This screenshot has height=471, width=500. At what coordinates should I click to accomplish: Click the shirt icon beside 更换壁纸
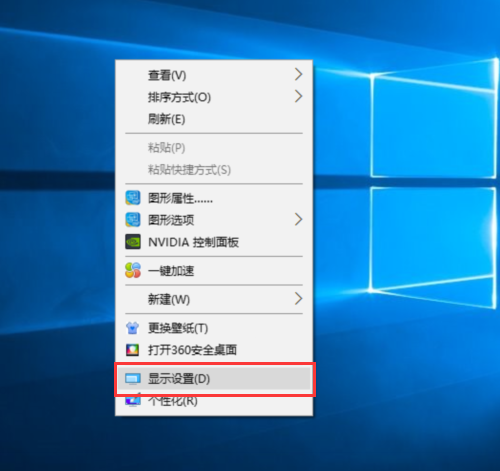pyautogui.click(x=133, y=328)
